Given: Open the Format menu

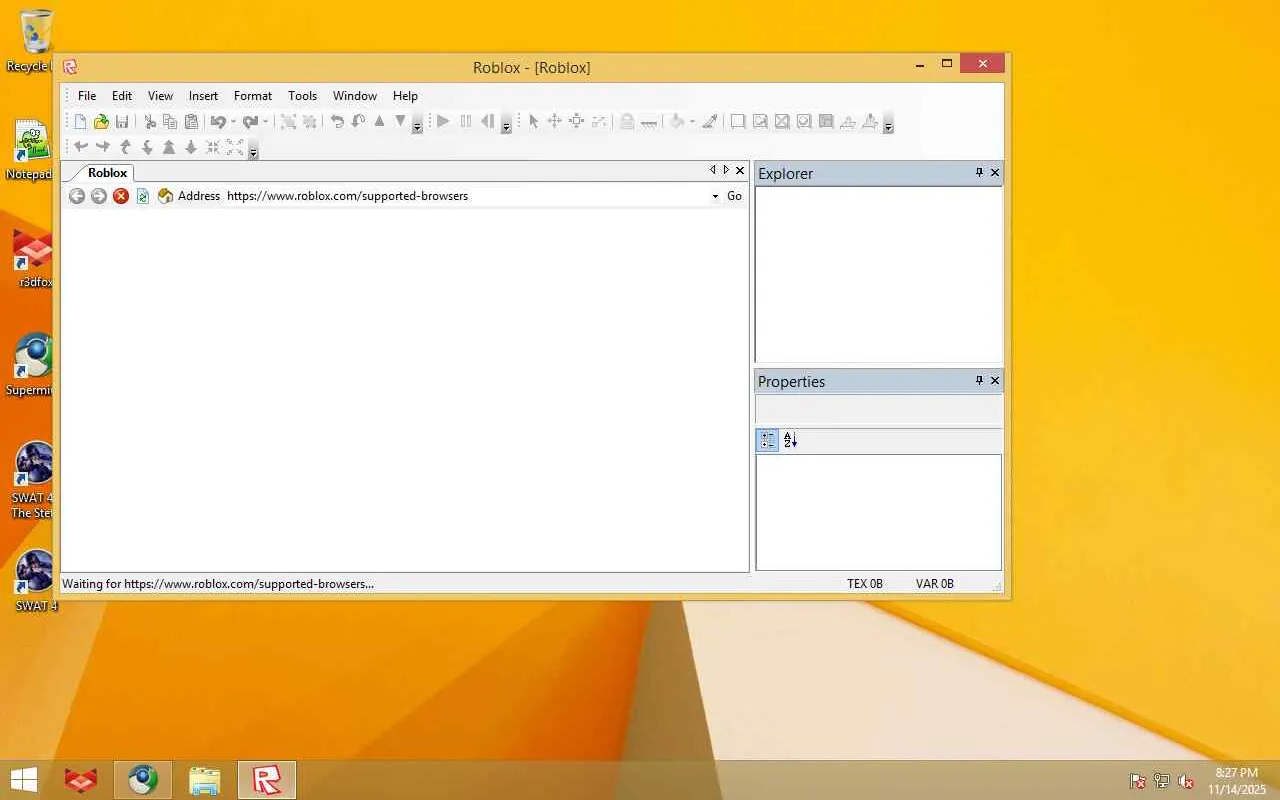Looking at the screenshot, I should (x=253, y=96).
